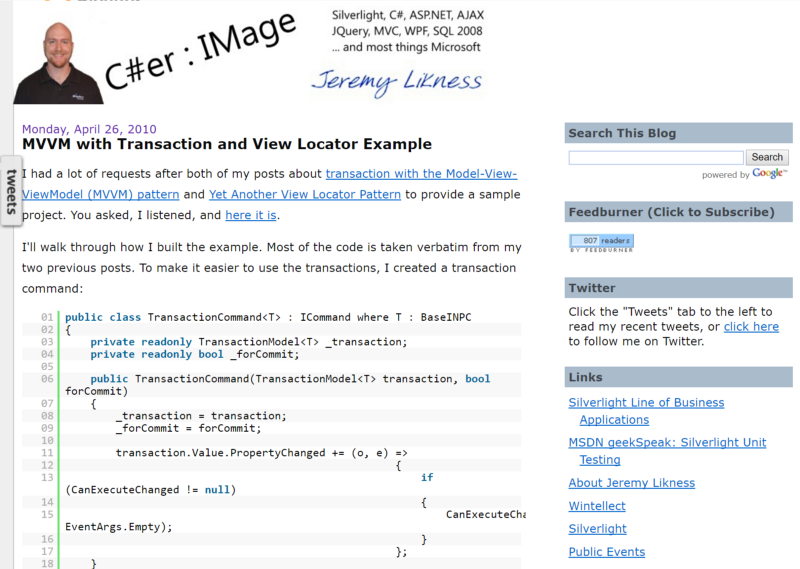Open Yet Another View Locator Pattern link
Image resolution: width=800 pixels, height=569 pixels.
tap(305, 194)
